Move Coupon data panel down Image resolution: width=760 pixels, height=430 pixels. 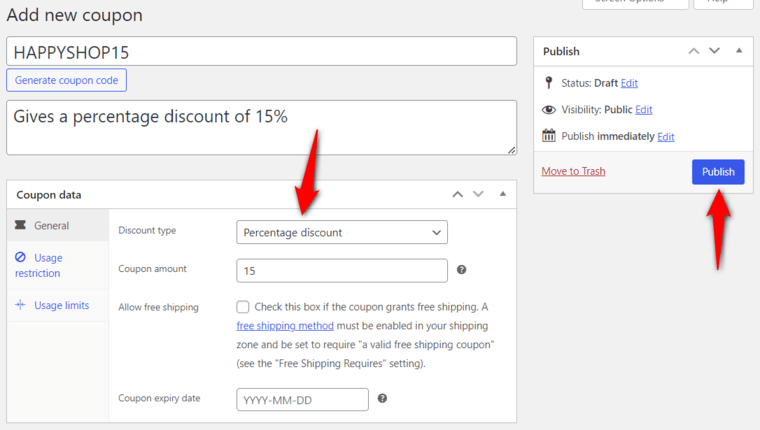(x=478, y=194)
